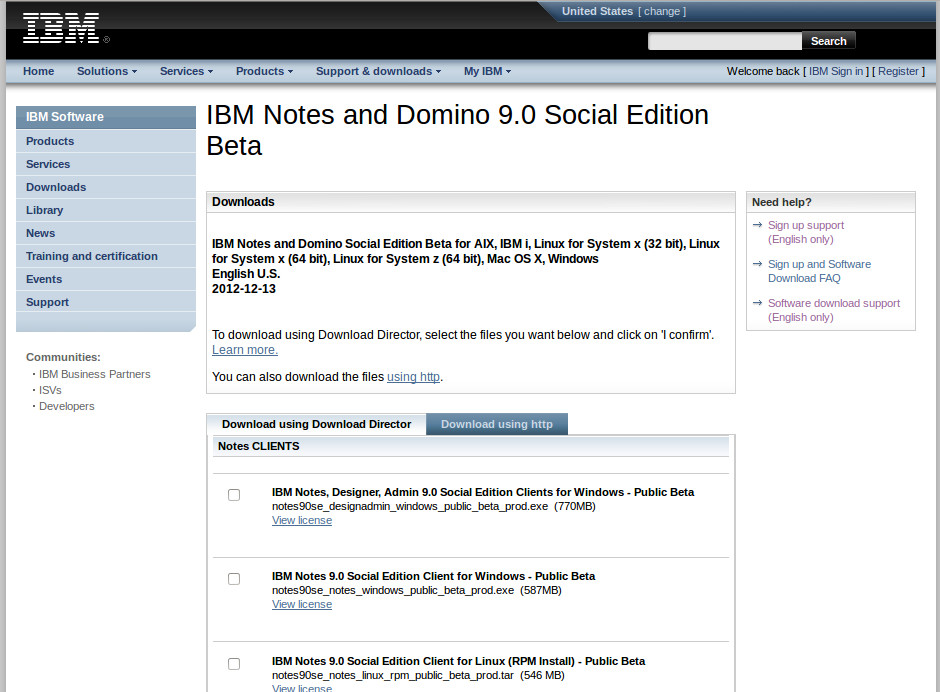
Task: Visit IBM Business Partners community
Action: point(95,374)
